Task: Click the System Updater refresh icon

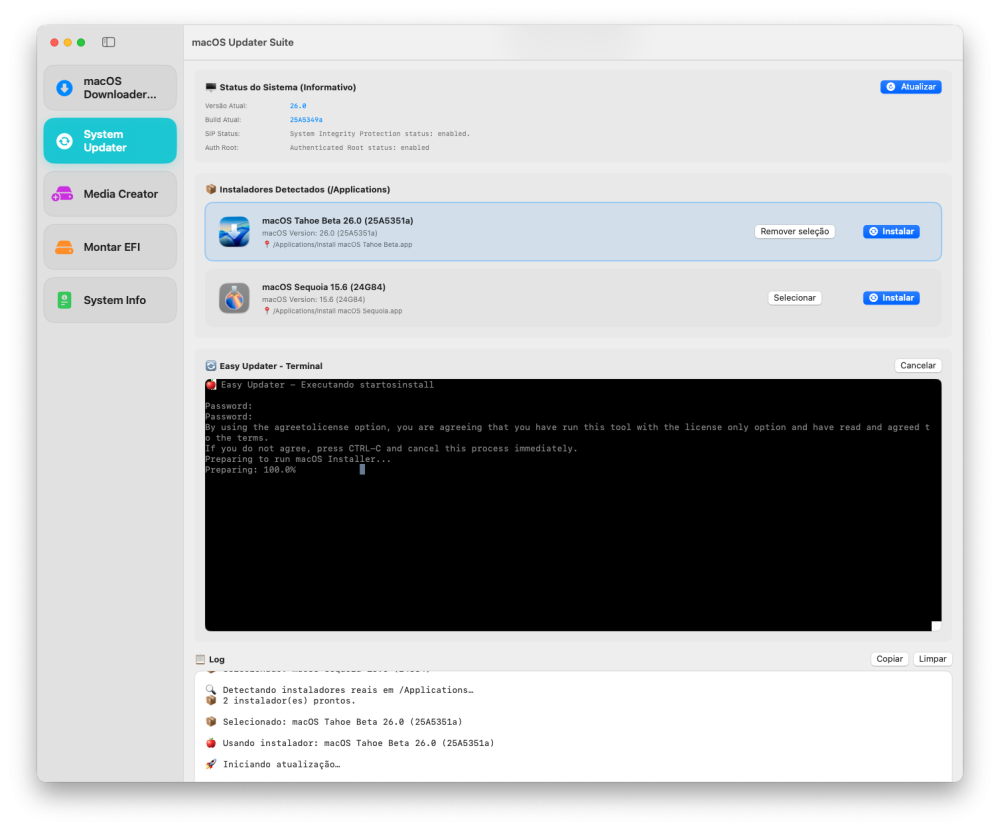Action: coord(64,141)
